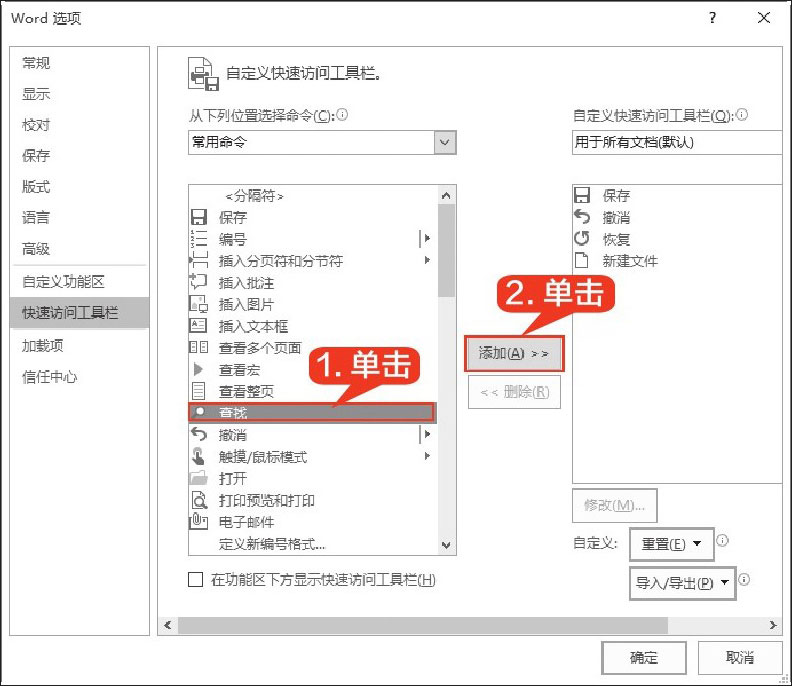Click the 修改(M)... button

pos(614,505)
